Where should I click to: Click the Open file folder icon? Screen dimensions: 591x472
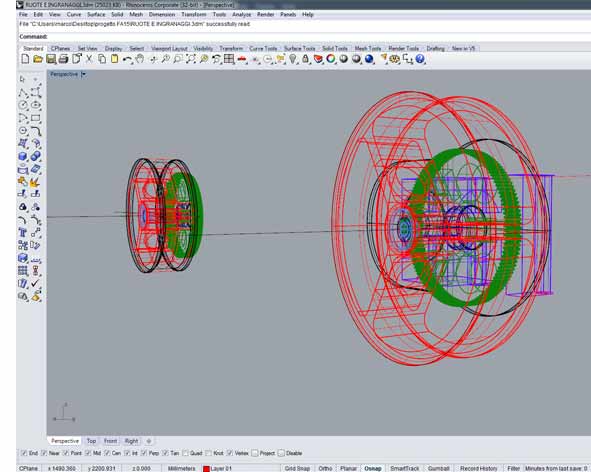tap(38, 59)
